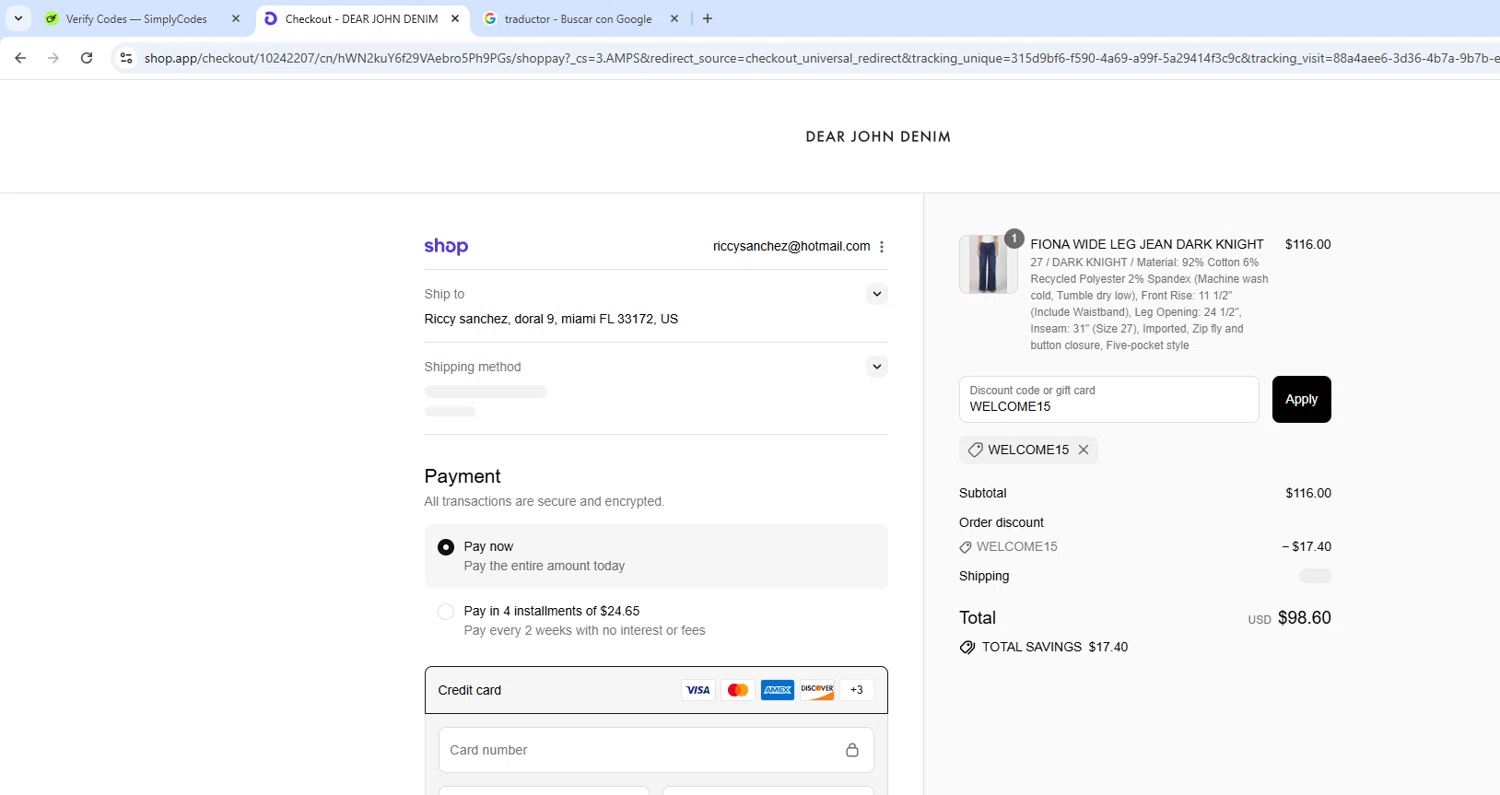This screenshot has height=795, width=1500.
Task: Close the Checkout - DEAR JOHN DENIM tab
Action: pos(455,19)
